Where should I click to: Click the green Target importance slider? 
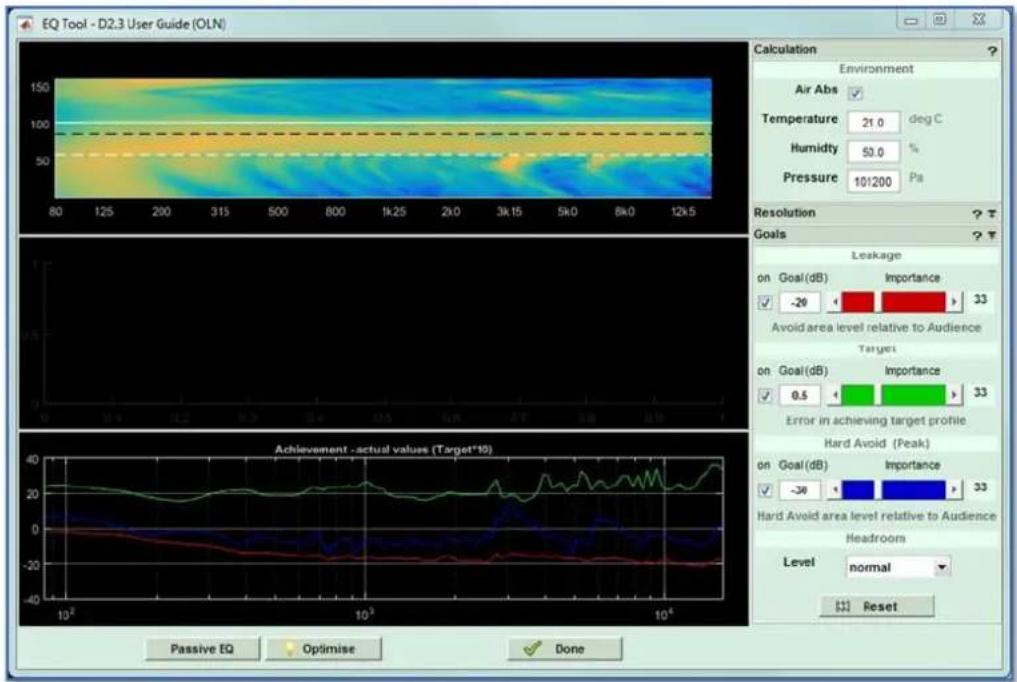tap(894, 395)
